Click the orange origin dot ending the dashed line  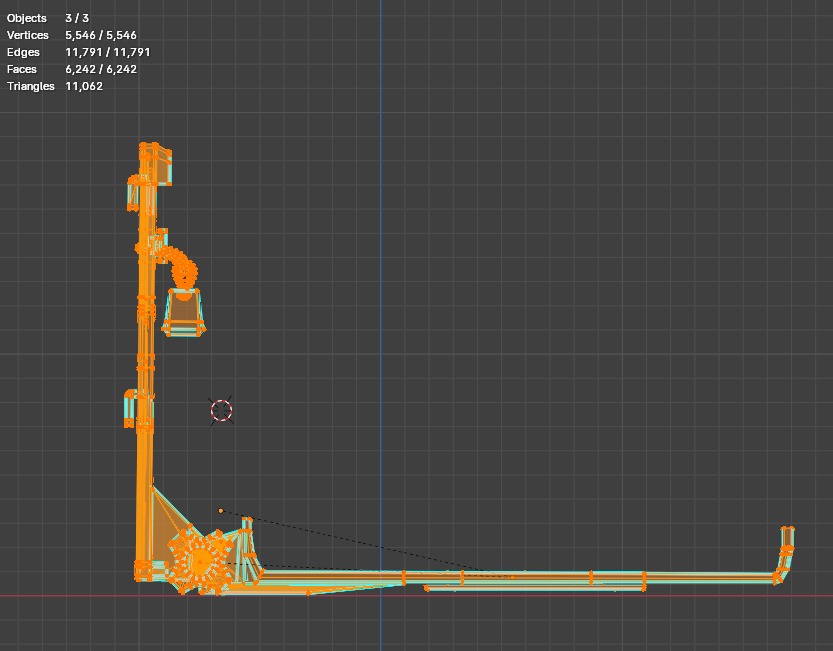coord(221,511)
